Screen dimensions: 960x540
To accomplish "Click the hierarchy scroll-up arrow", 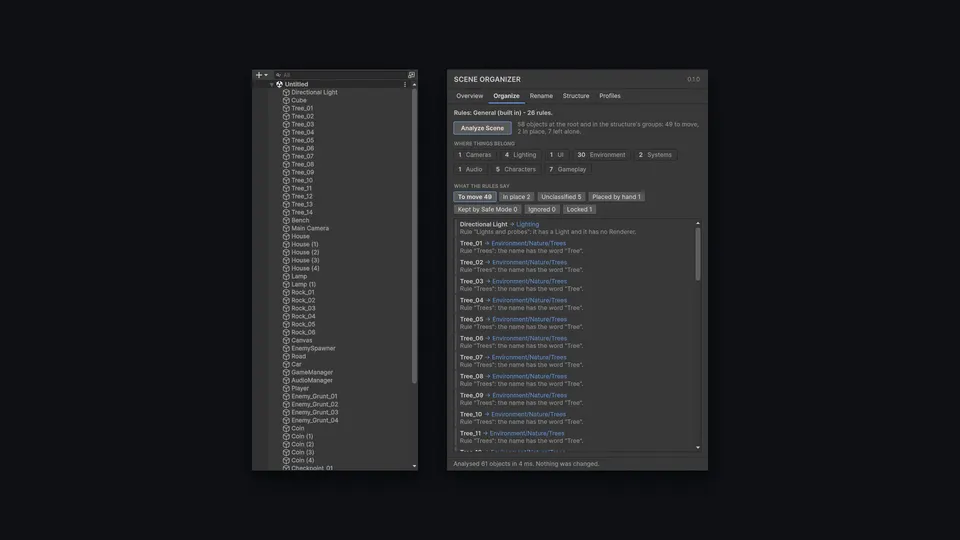I will (414, 84).
